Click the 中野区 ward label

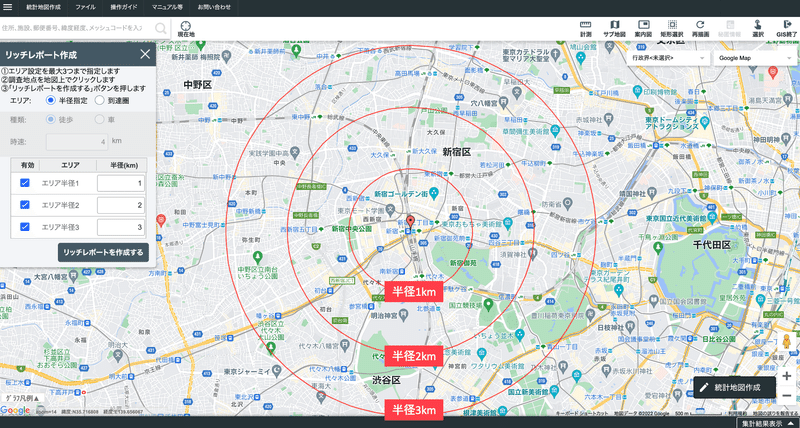coord(197,84)
